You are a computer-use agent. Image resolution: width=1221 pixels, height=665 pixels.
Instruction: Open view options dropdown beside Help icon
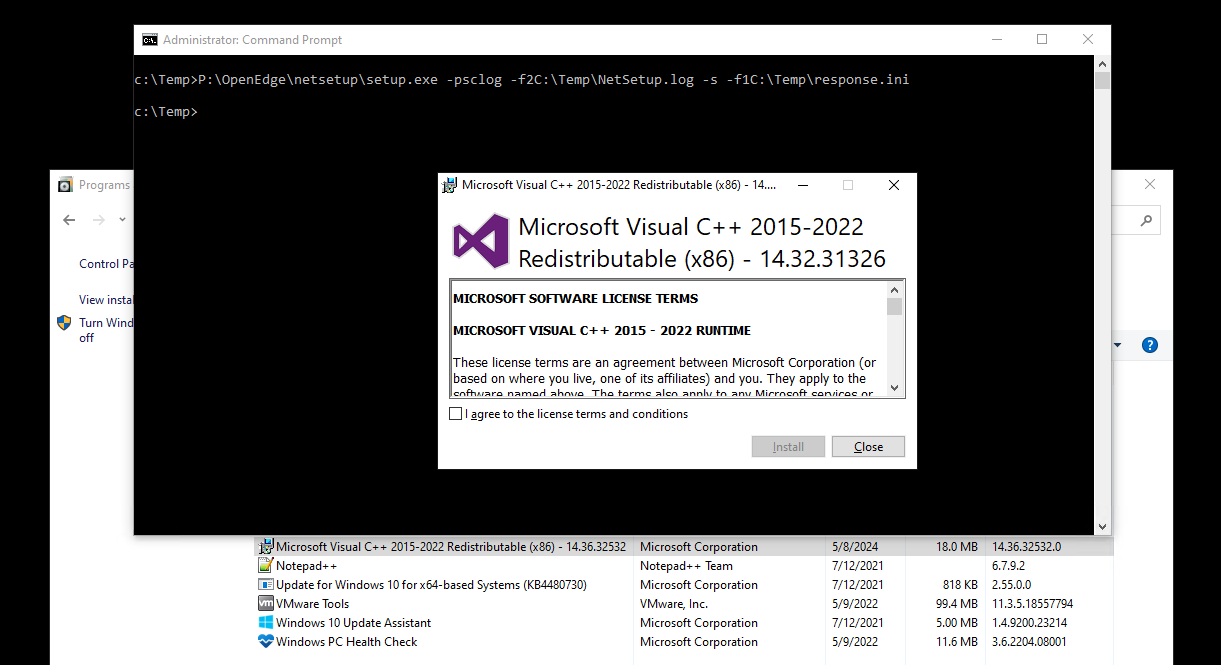1118,345
